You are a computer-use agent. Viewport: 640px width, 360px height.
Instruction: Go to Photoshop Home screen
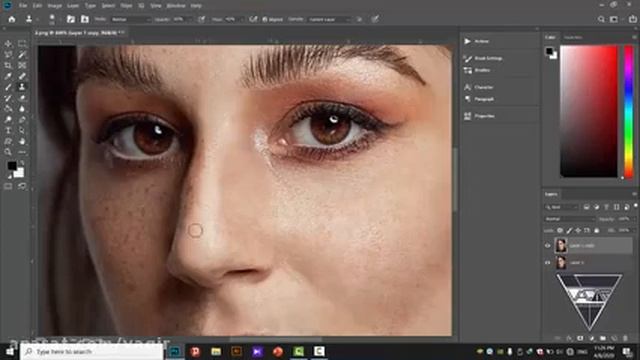coord(12,19)
